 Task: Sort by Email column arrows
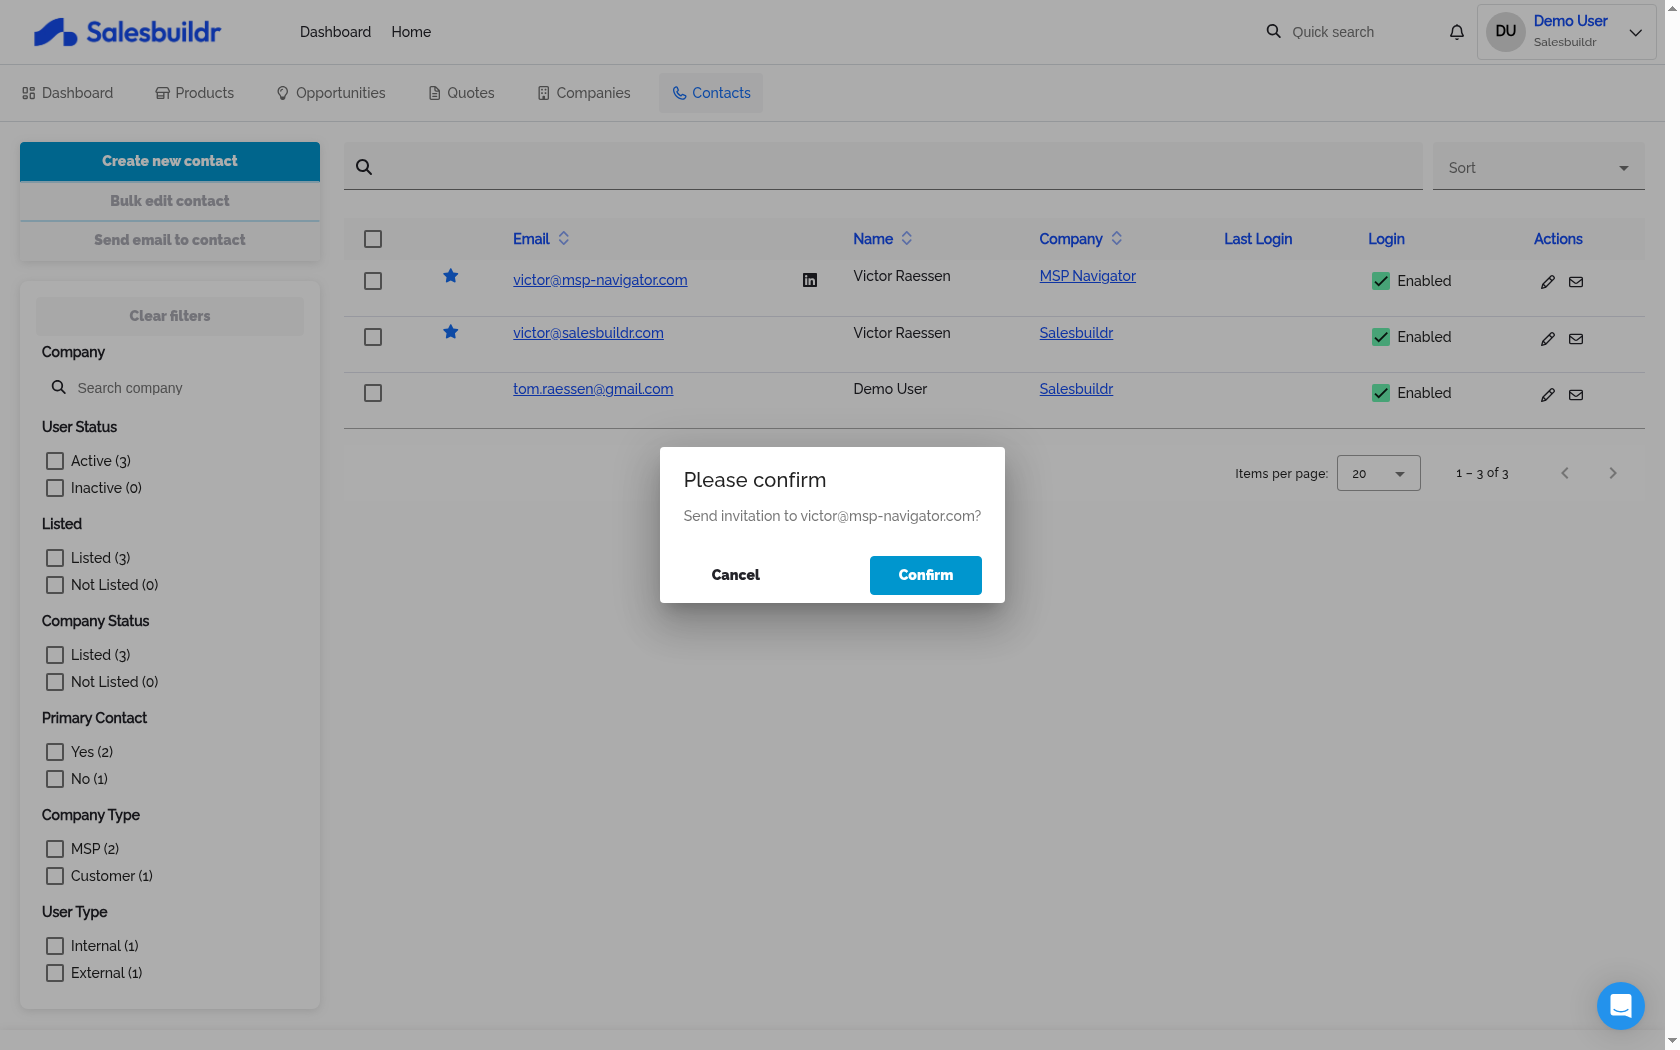click(x=564, y=238)
